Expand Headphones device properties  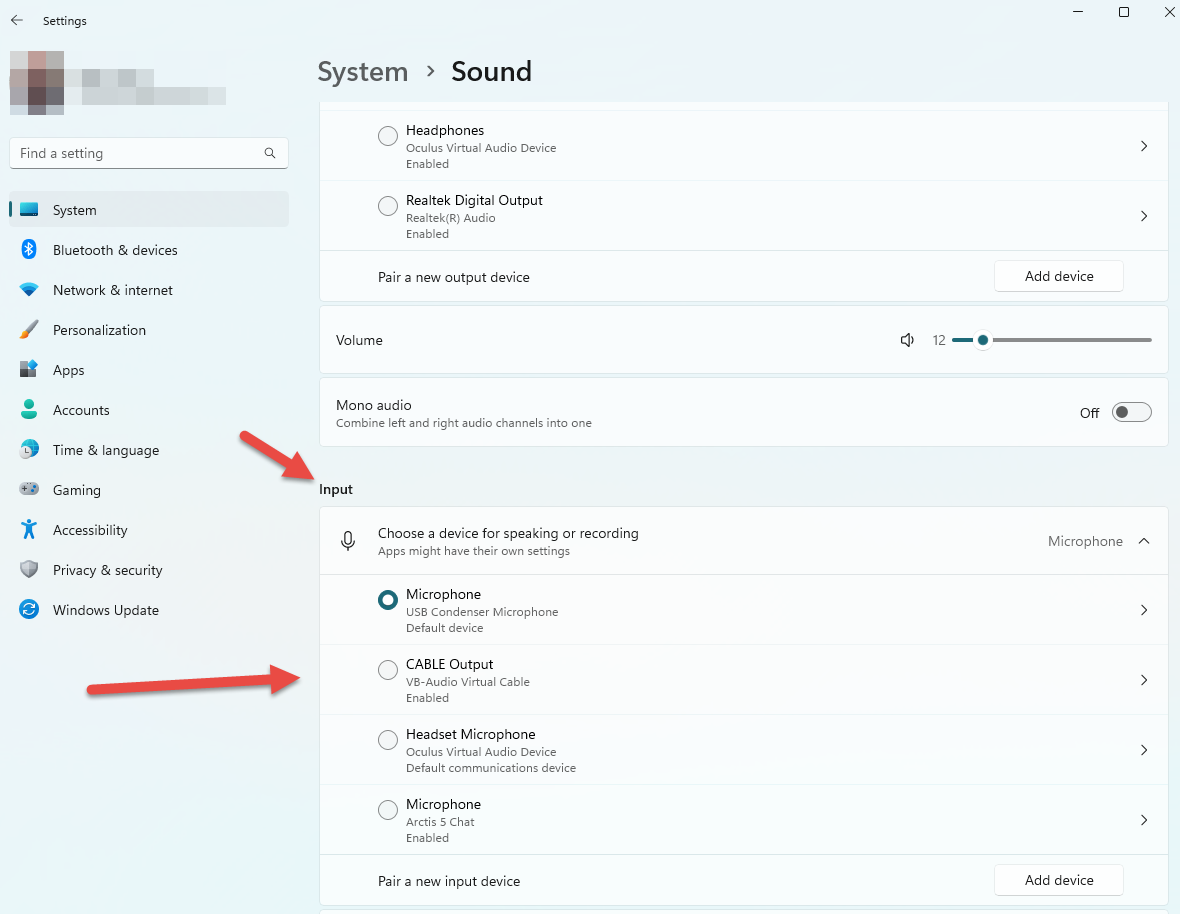pos(1143,146)
